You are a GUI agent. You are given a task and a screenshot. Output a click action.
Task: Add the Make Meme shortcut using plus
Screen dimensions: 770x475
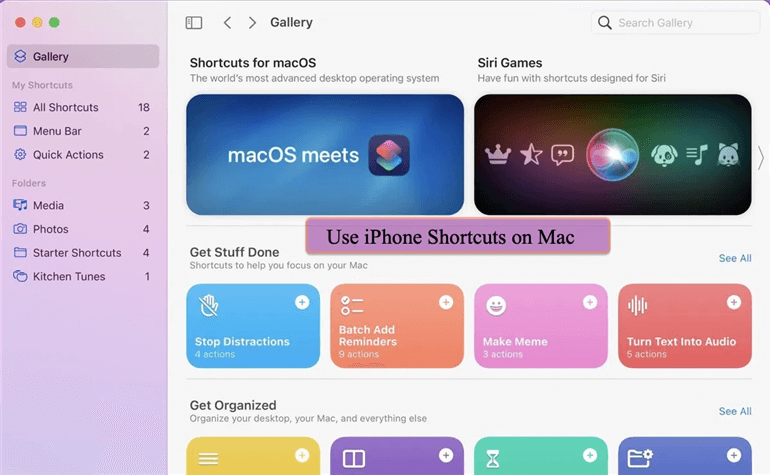tap(590, 302)
